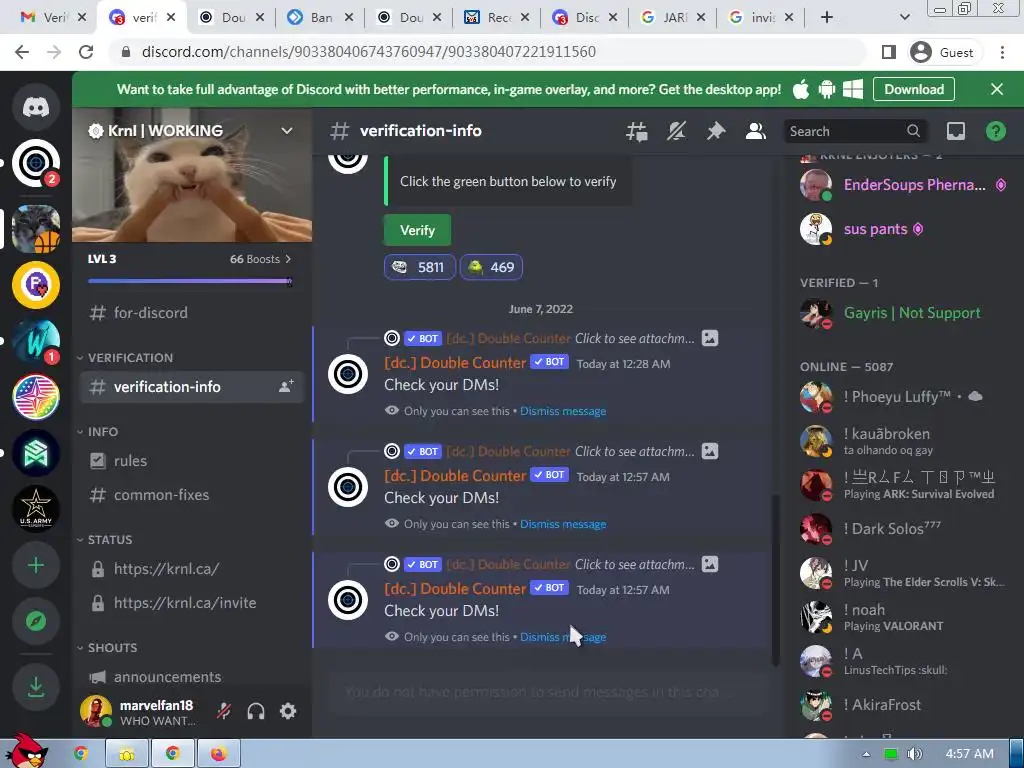Switch to the Rec browser tab
This screenshot has height=768, width=1024.
pos(498,17)
